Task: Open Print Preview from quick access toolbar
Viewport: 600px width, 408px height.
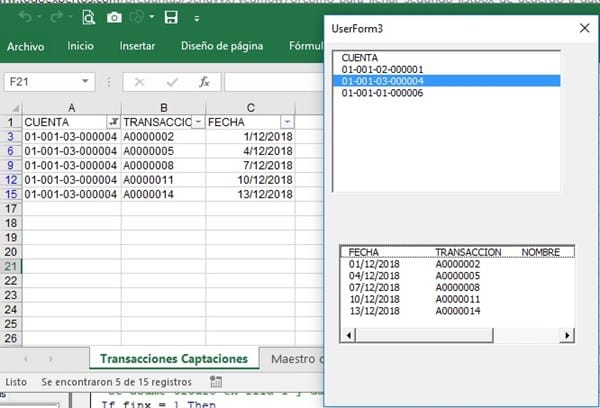Action: click(x=86, y=18)
